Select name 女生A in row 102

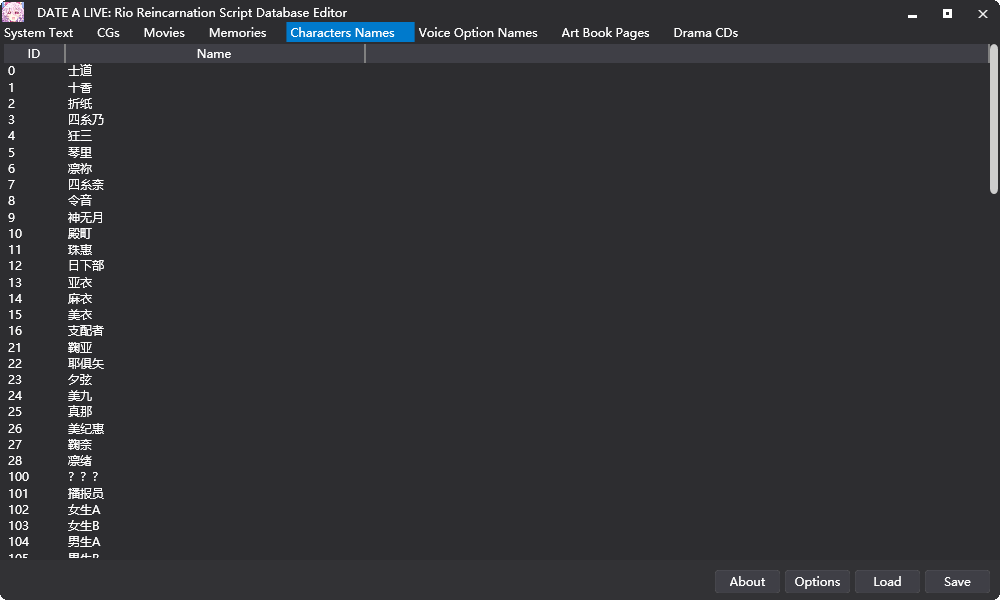84,509
